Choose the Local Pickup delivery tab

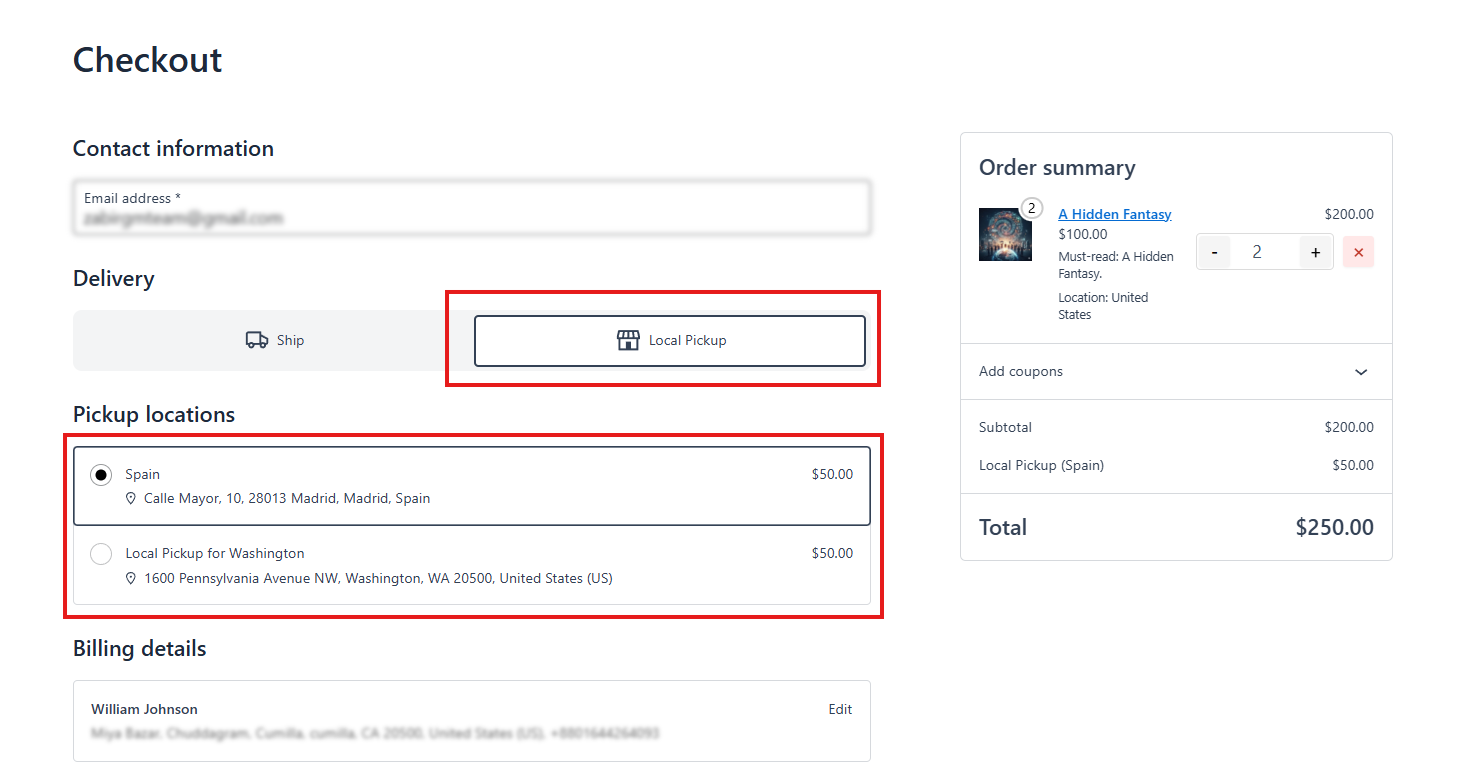point(669,340)
